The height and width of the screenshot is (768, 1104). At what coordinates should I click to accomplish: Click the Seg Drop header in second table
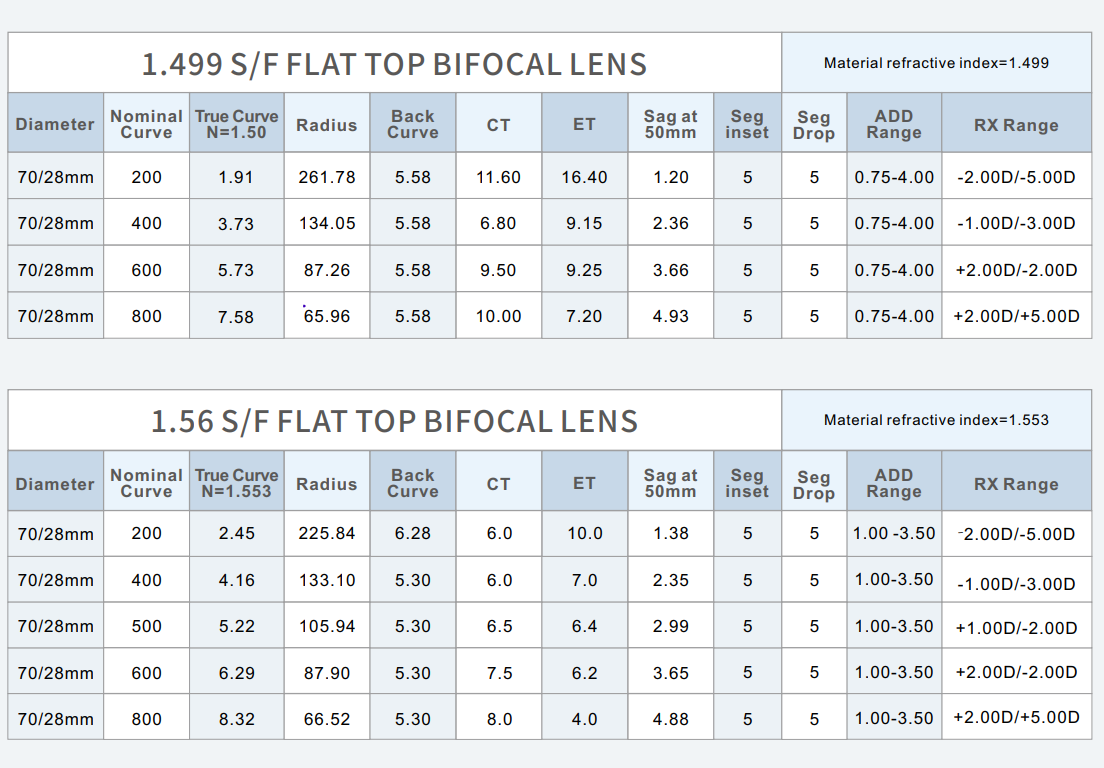(x=814, y=484)
